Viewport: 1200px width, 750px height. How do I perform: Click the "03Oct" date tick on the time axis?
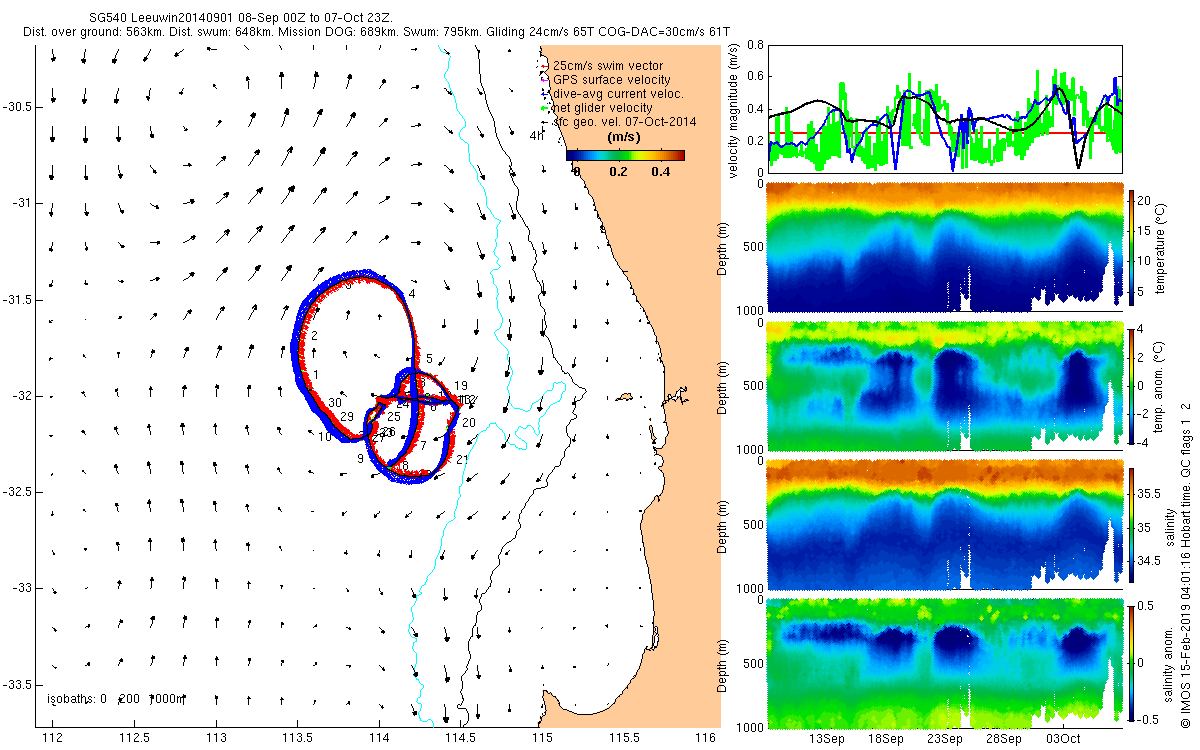pyautogui.click(x=1063, y=738)
